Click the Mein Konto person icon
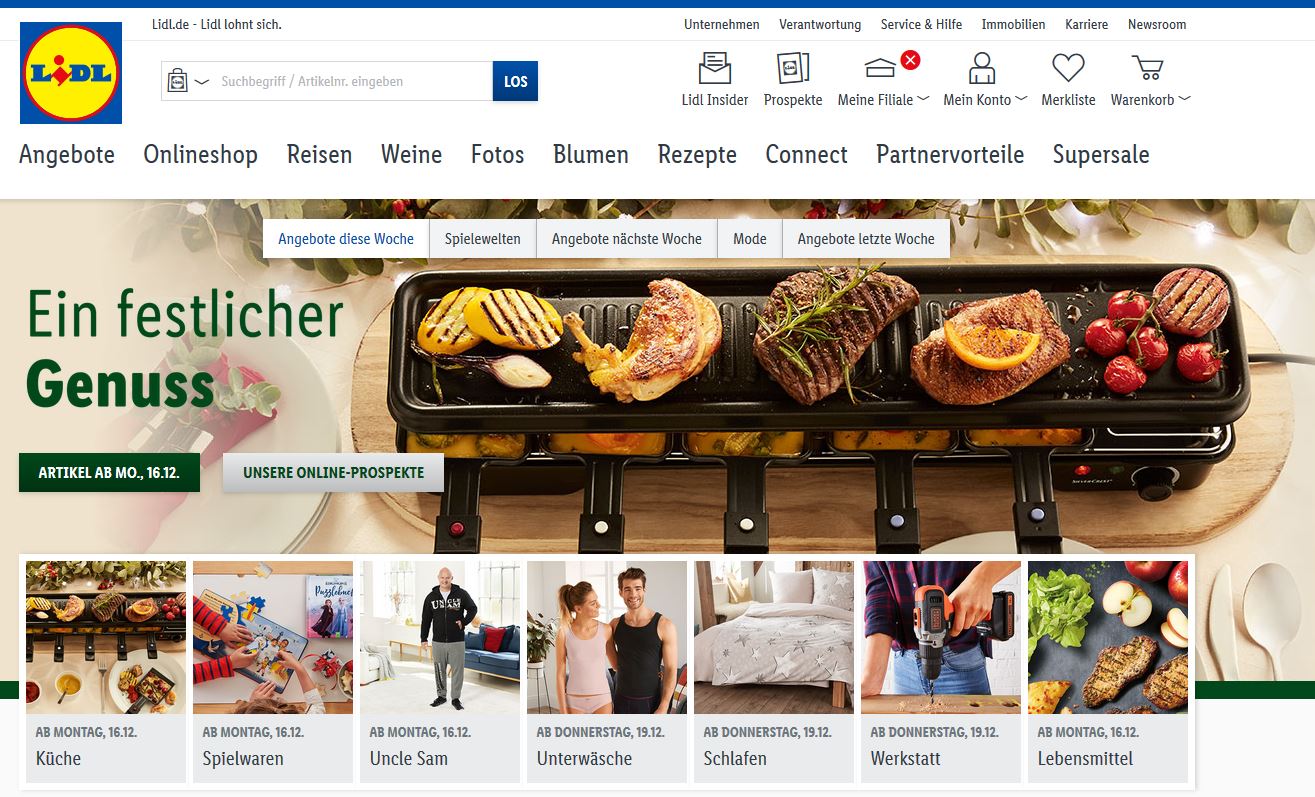This screenshot has height=797, width=1315. click(982, 69)
